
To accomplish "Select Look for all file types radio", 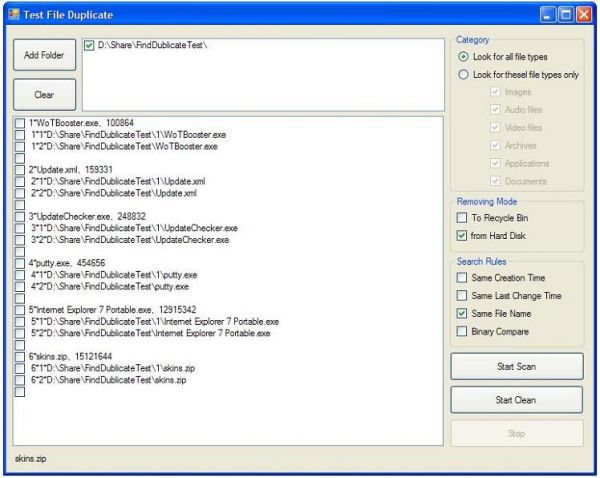I will [x=463, y=57].
